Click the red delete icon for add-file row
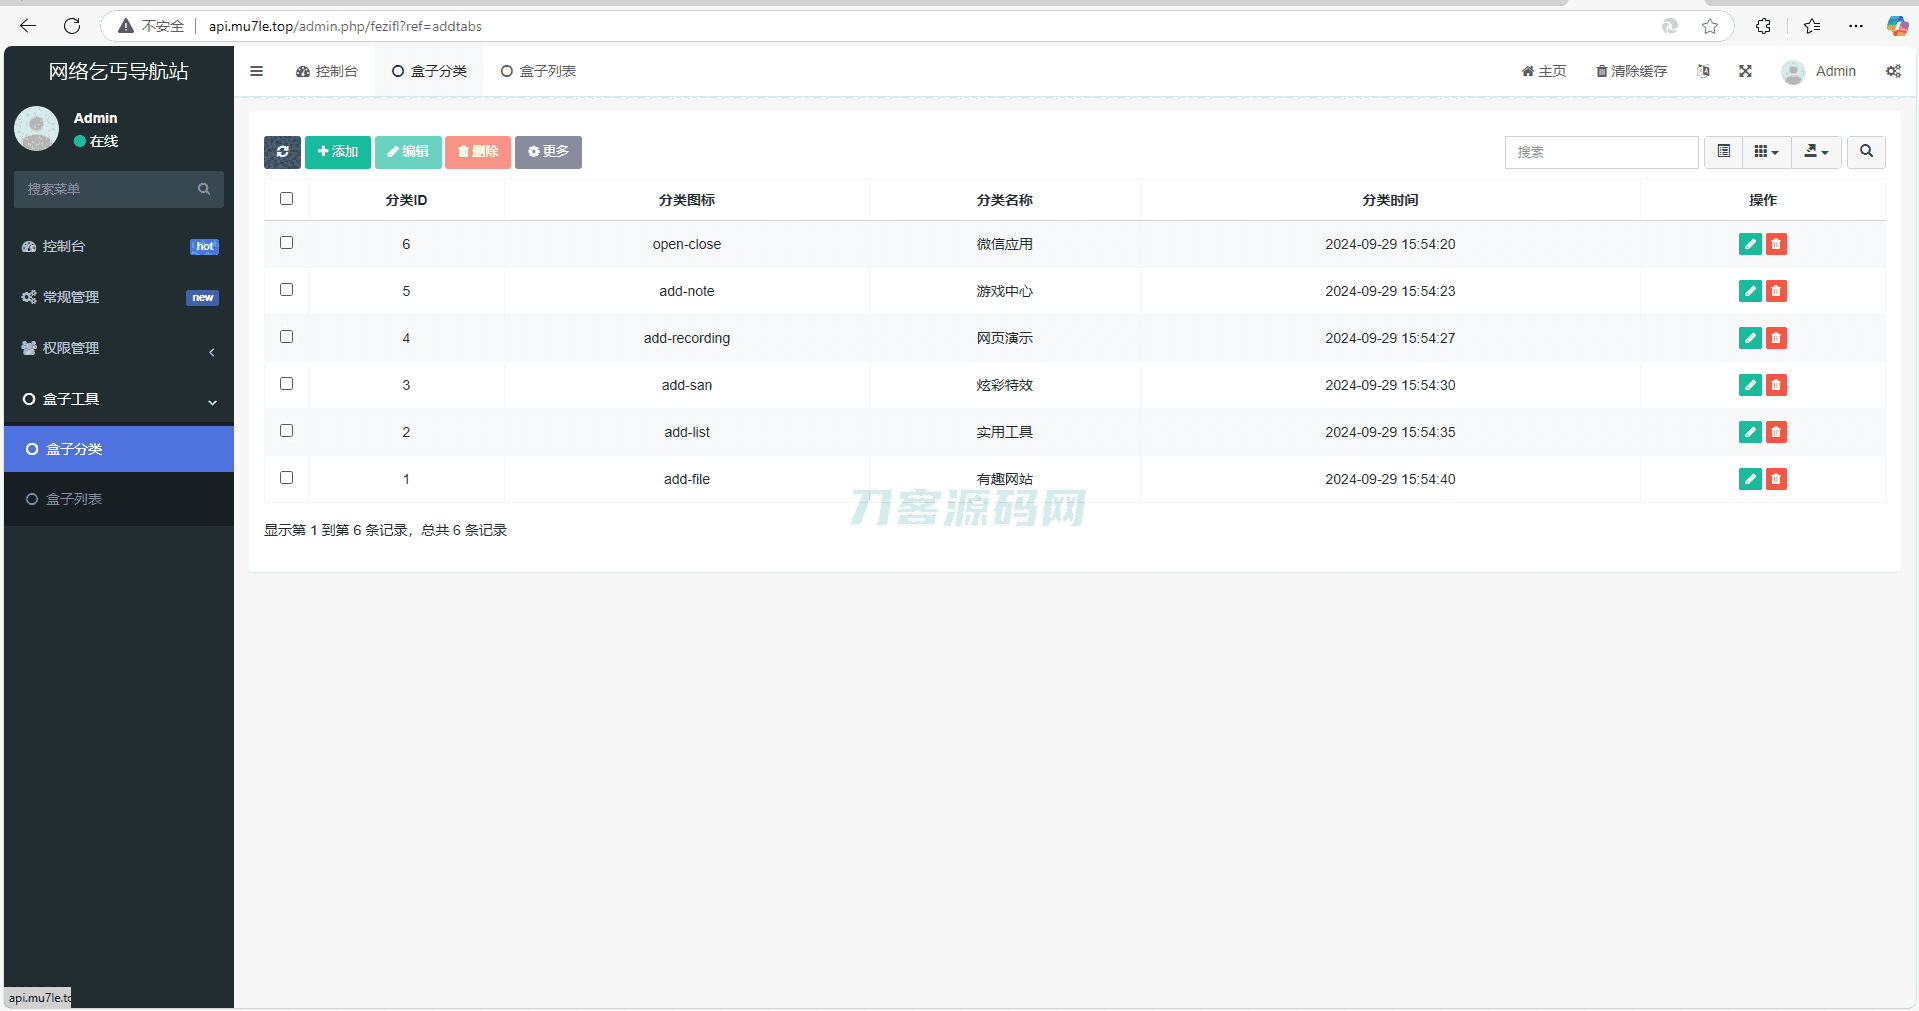This screenshot has height=1011, width=1919. click(x=1776, y=479)
